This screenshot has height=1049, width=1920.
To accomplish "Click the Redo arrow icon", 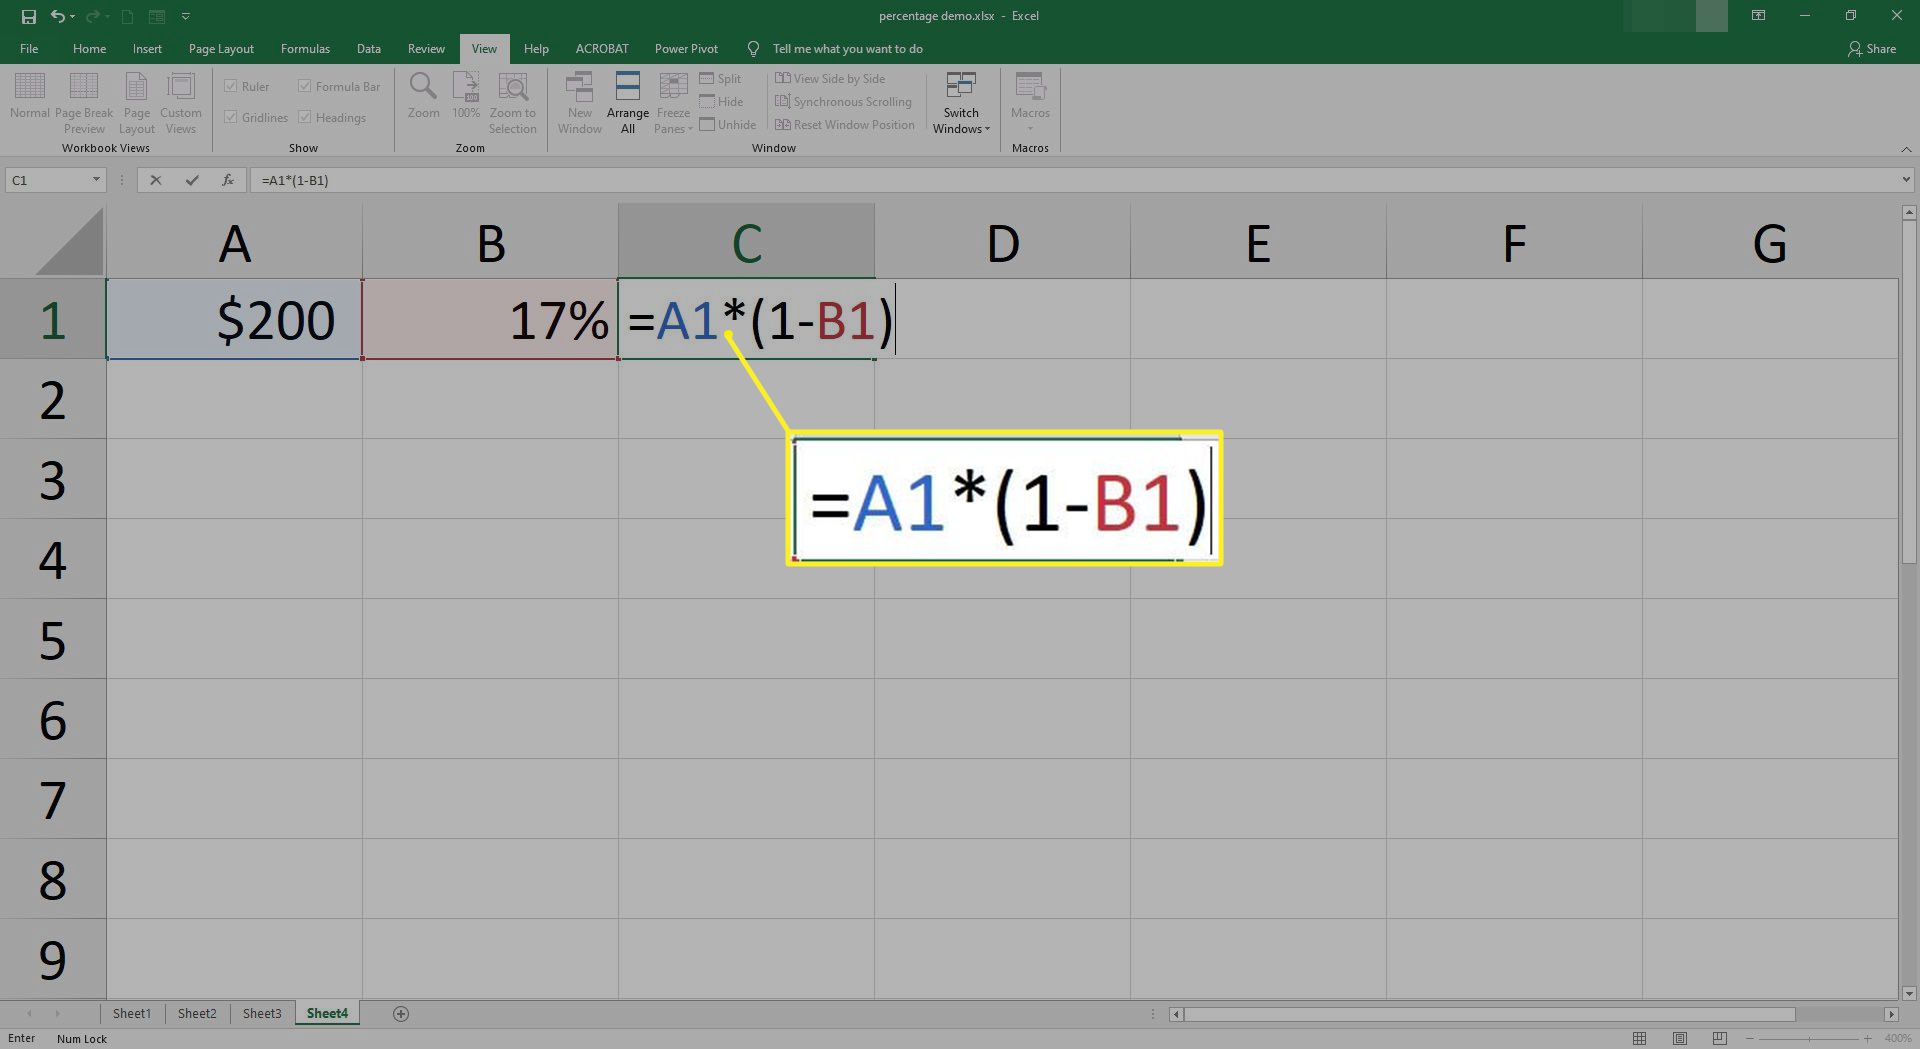I will point(92,16).
